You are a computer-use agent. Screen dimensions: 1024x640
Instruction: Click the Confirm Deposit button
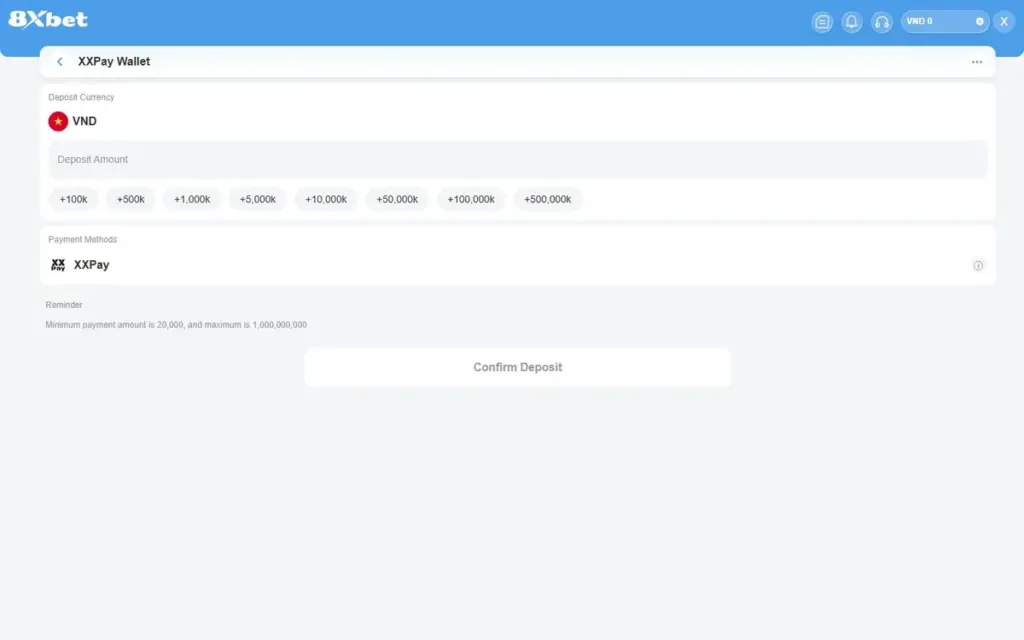tap(517, 367)
